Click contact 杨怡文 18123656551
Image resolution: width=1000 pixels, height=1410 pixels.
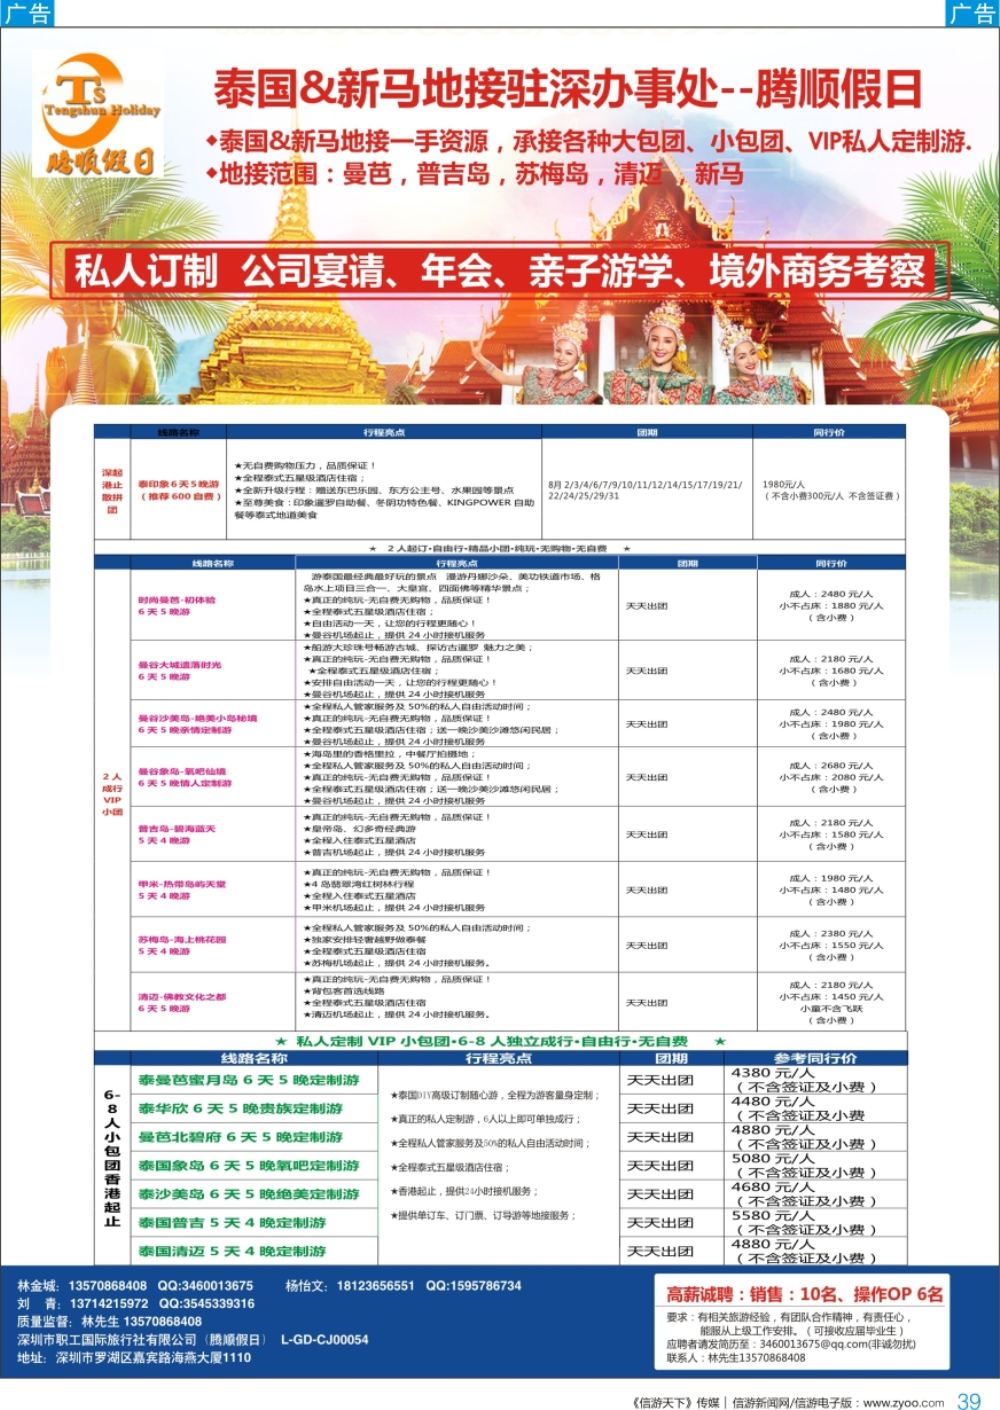pyautogui.click(x=403, y=1285)
